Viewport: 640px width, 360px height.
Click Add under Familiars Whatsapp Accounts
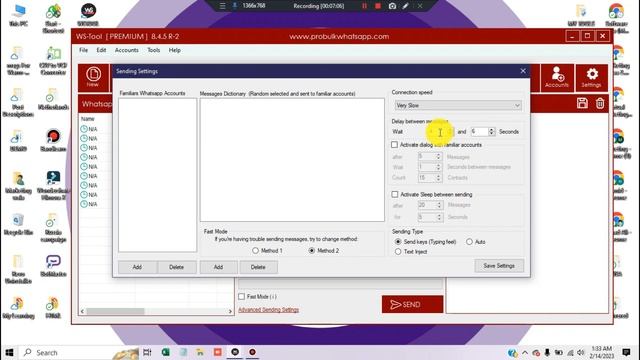137,267
